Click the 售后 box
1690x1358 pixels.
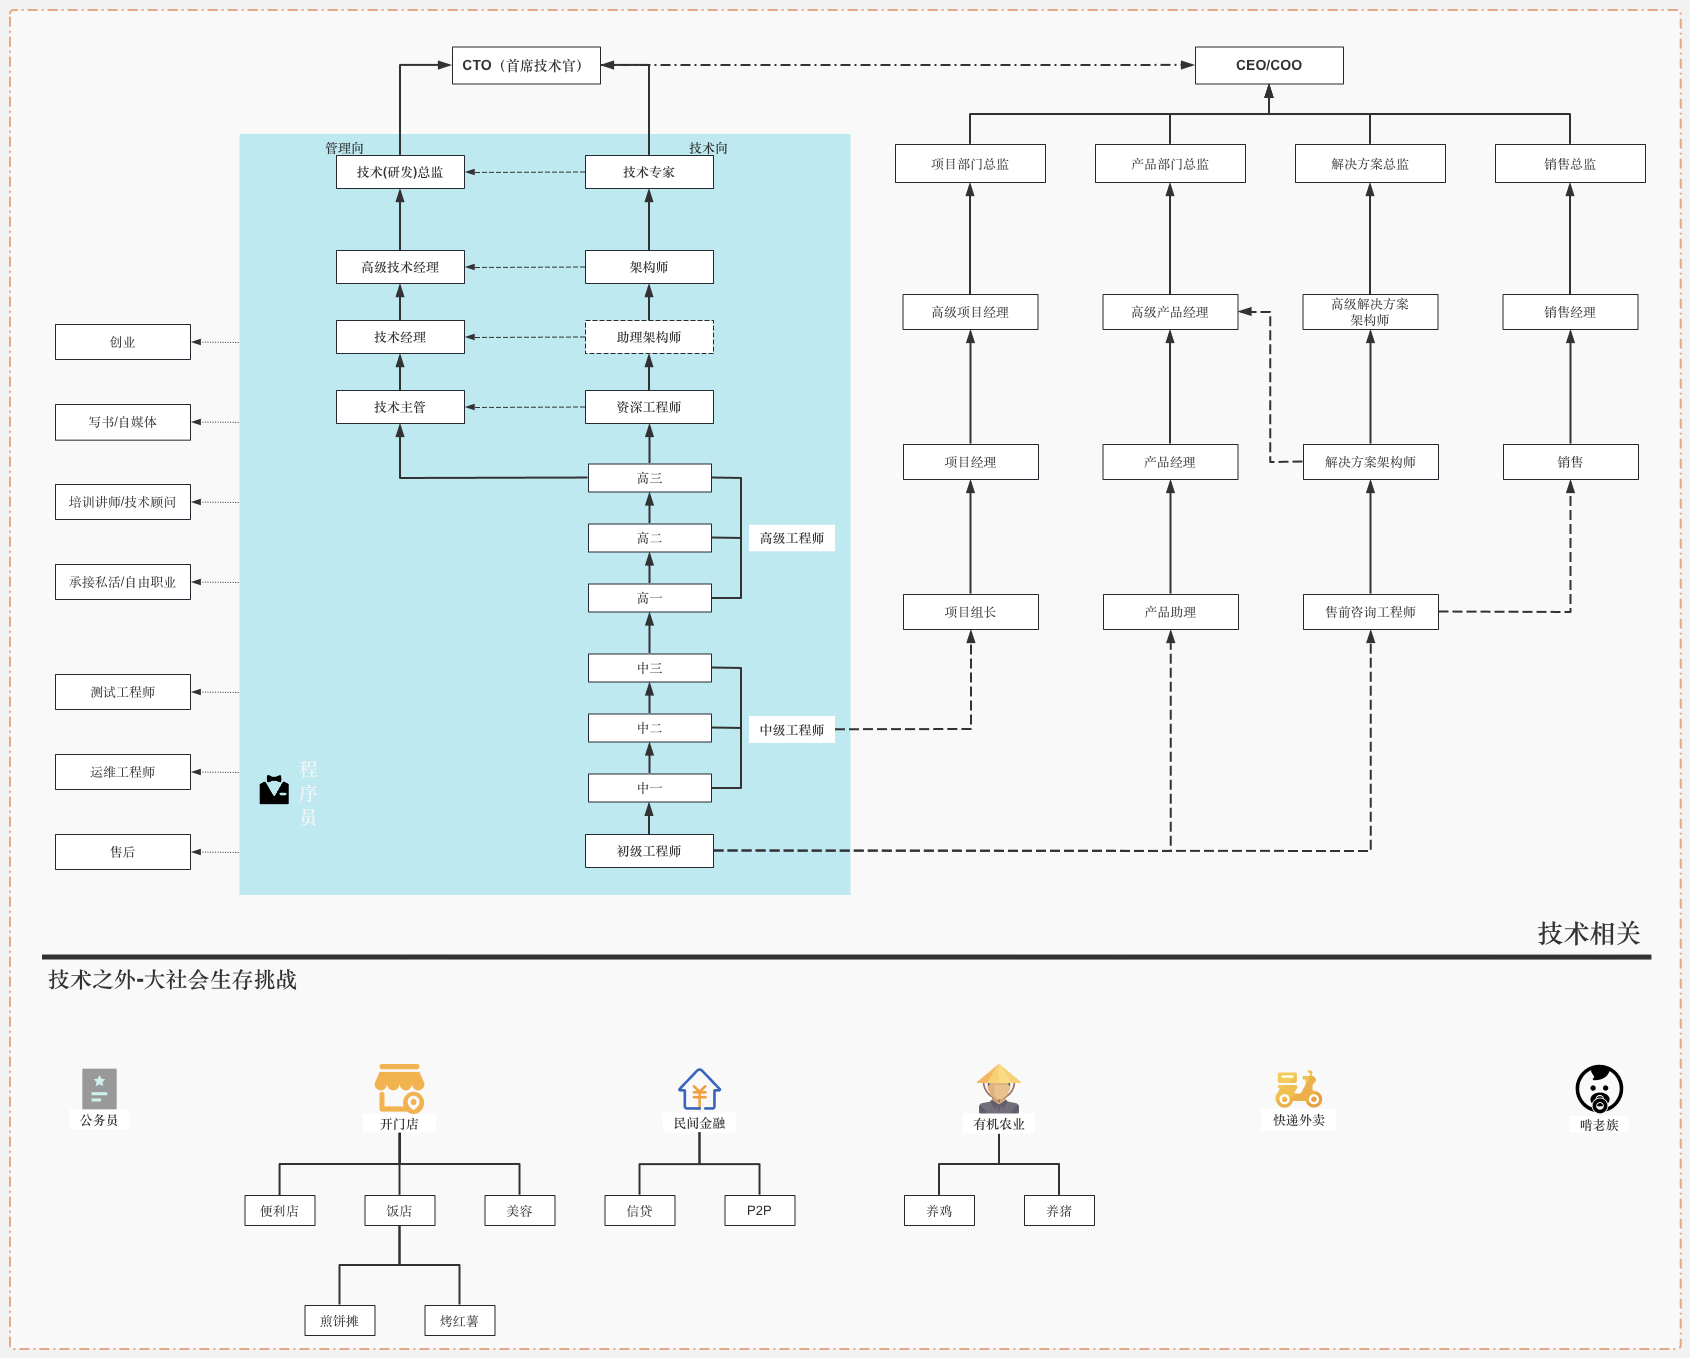(x=123, y=852)
